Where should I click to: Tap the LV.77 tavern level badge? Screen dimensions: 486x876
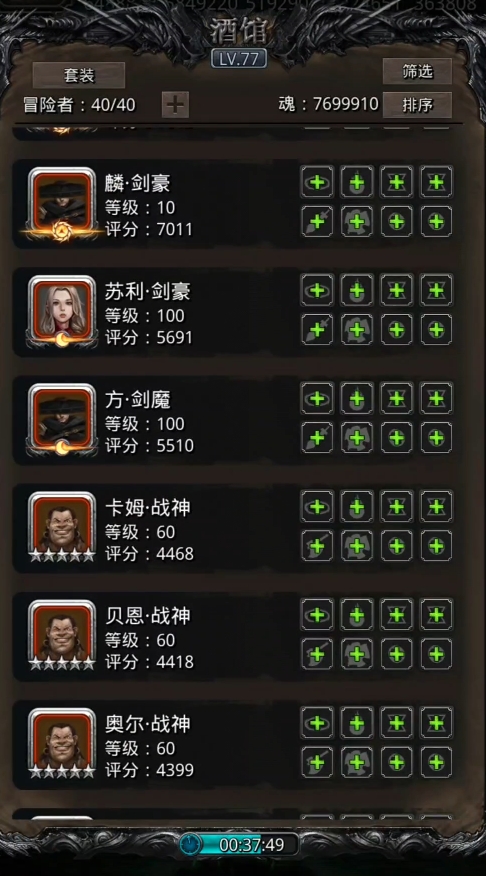point(239,59)
